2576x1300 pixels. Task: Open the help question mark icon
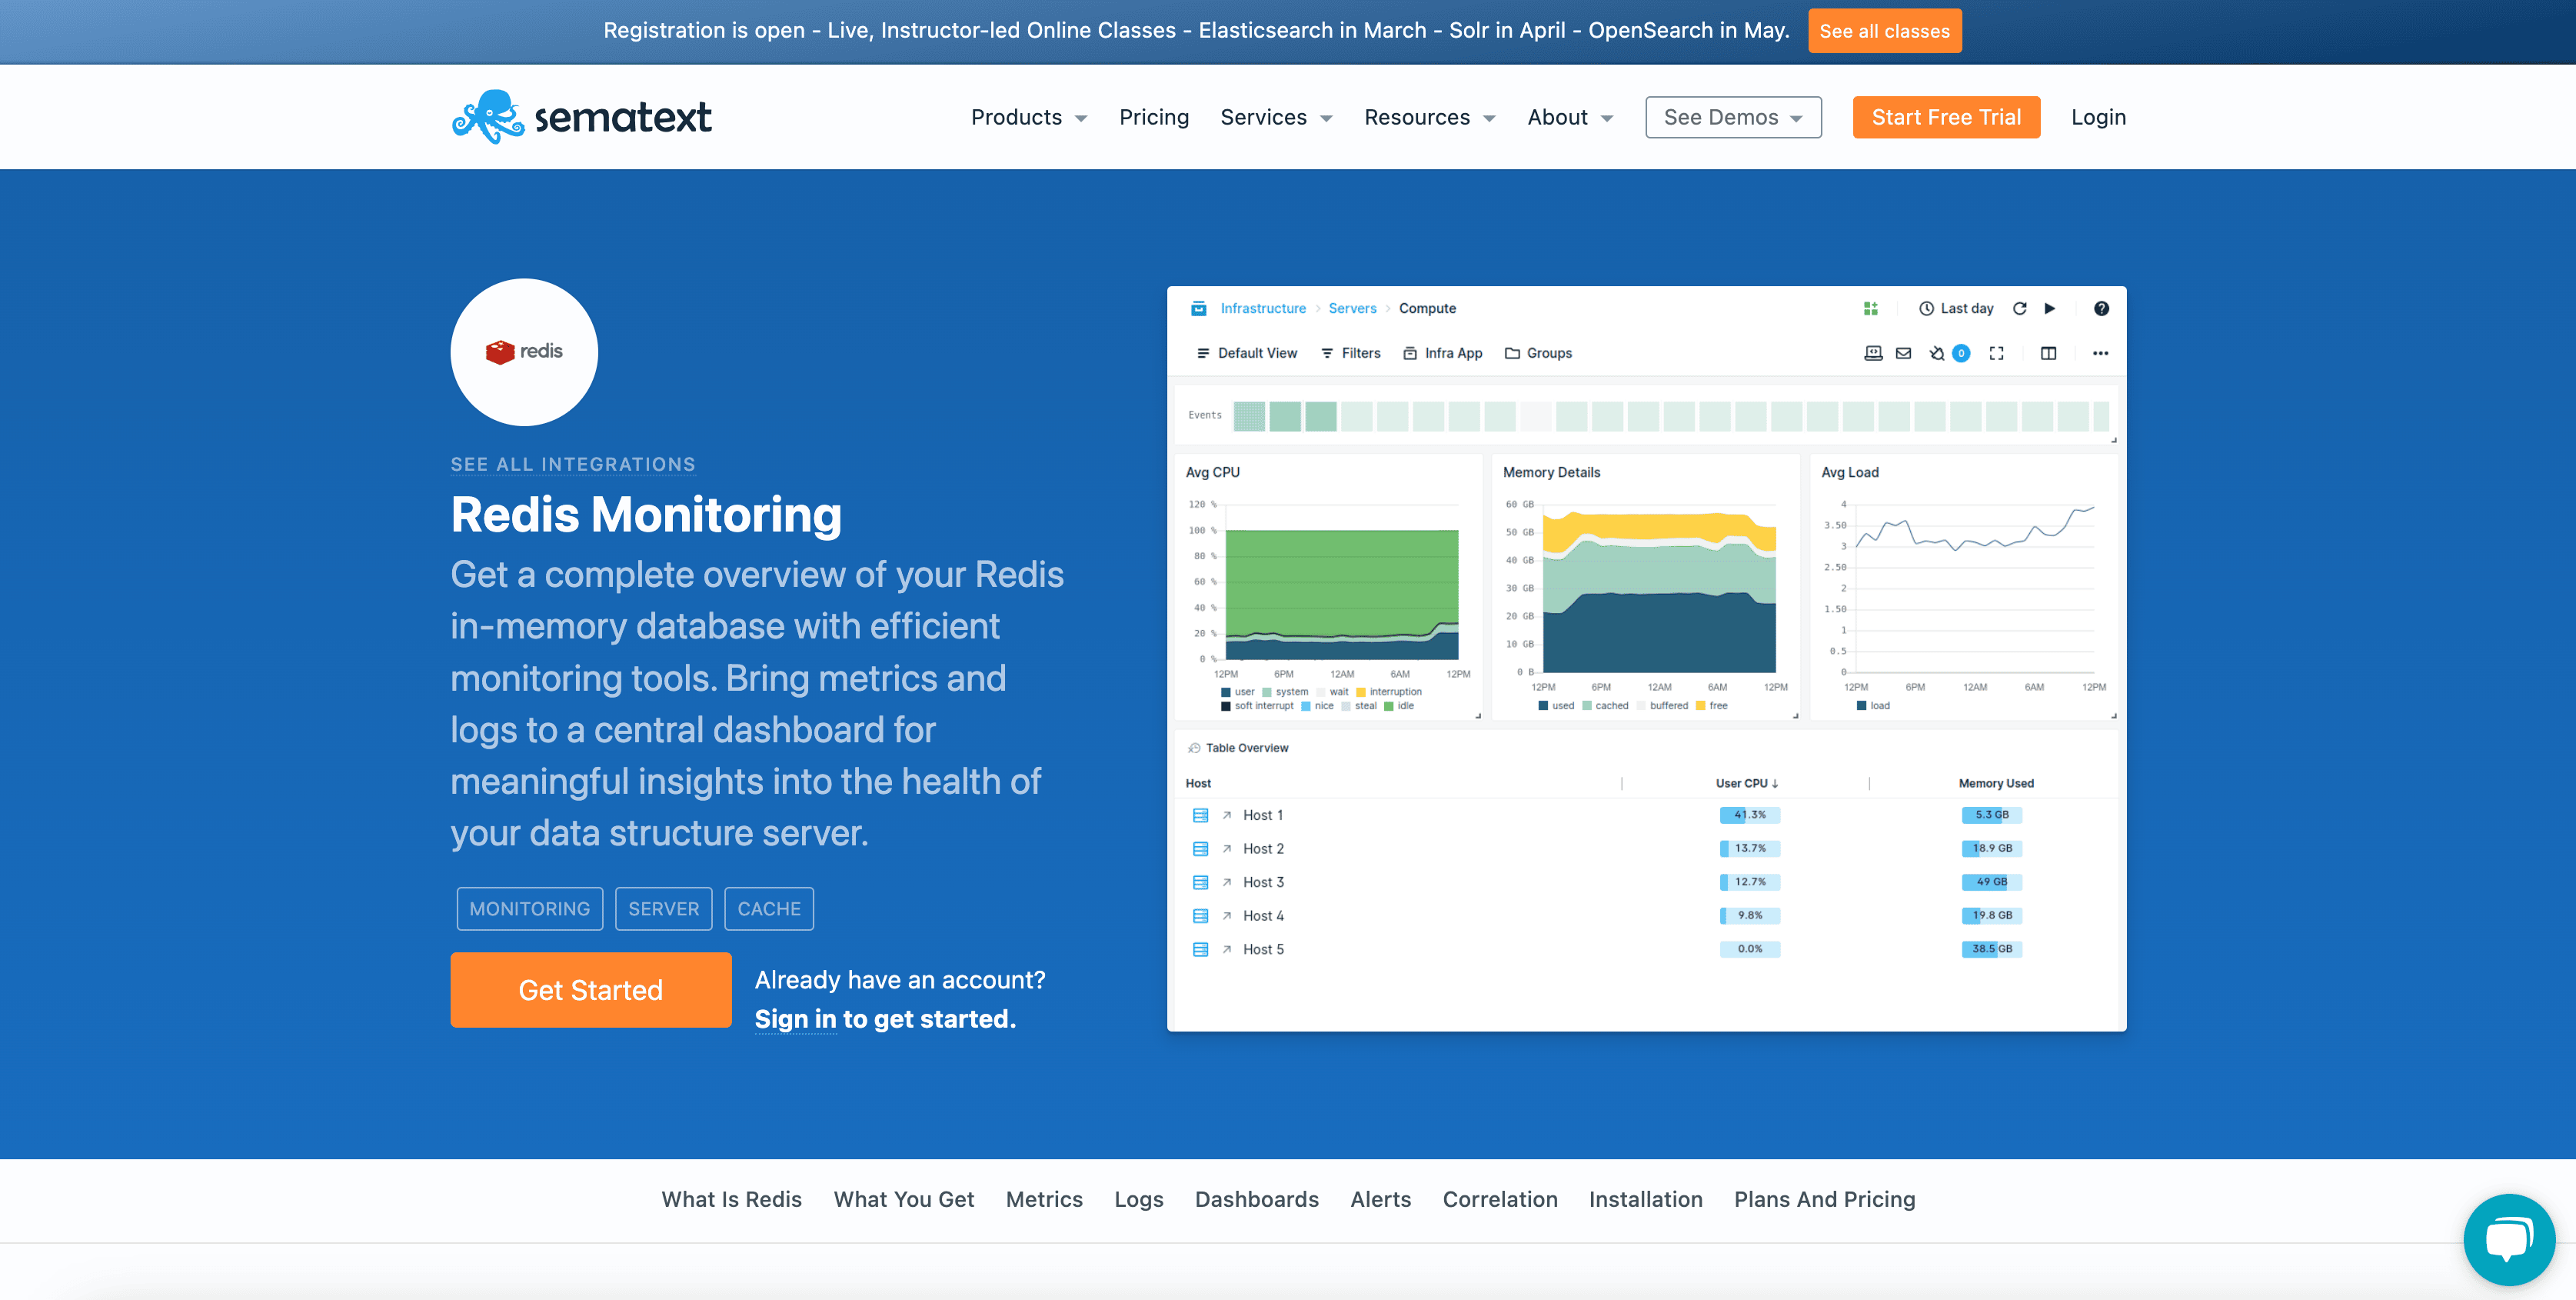tap(2101, 308)
